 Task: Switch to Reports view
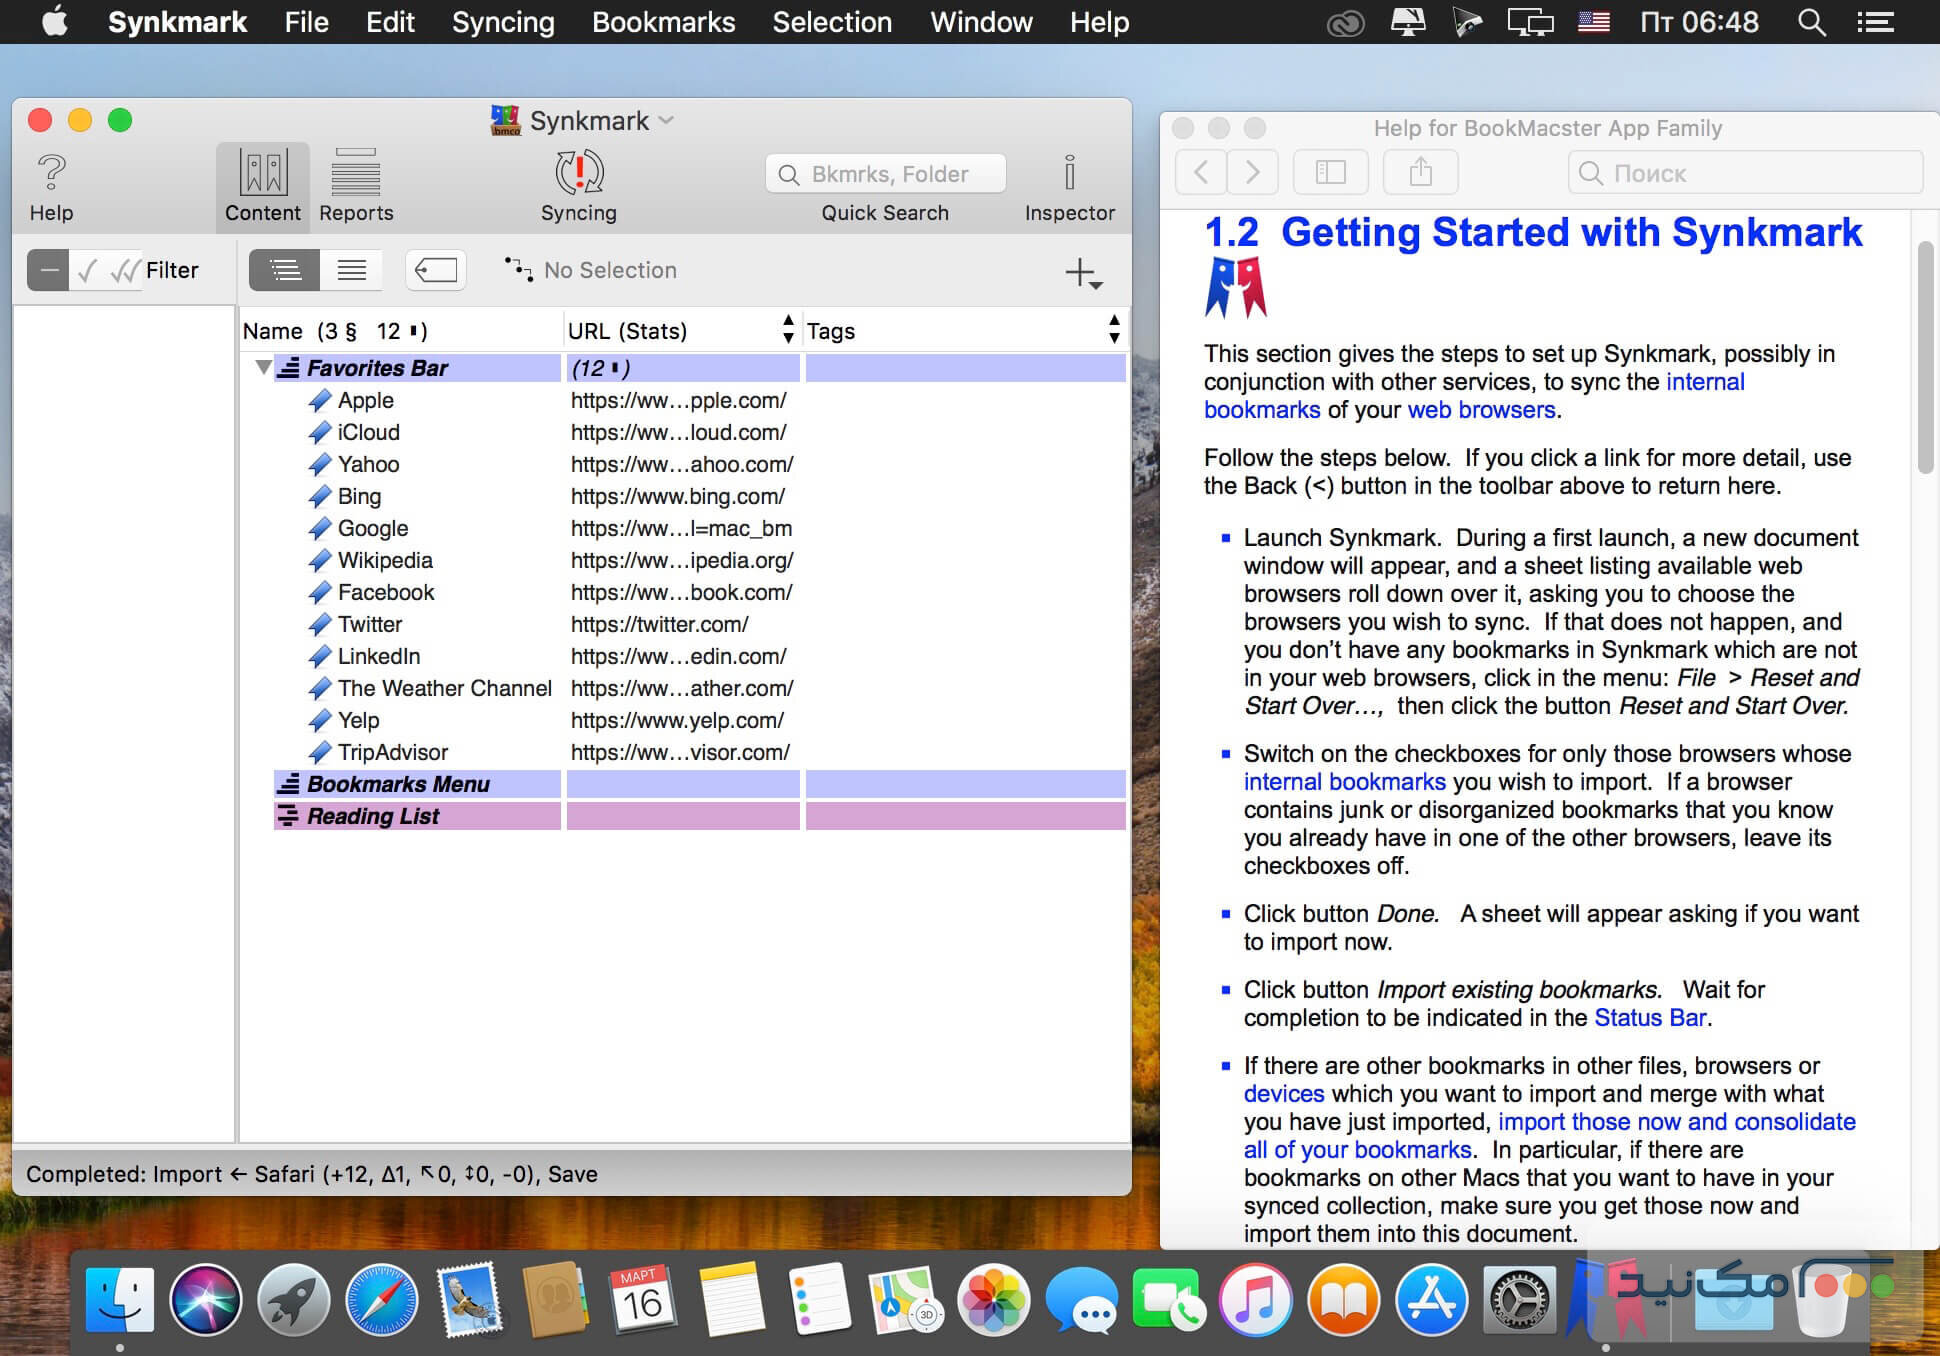coord(355,174)
